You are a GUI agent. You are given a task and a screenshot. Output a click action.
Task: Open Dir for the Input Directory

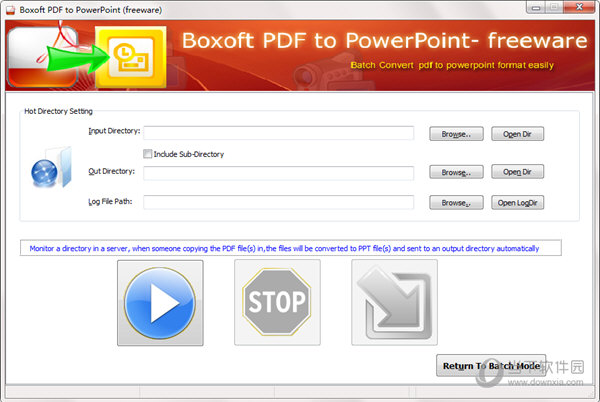pyautogui.click(x=517, y=134)
